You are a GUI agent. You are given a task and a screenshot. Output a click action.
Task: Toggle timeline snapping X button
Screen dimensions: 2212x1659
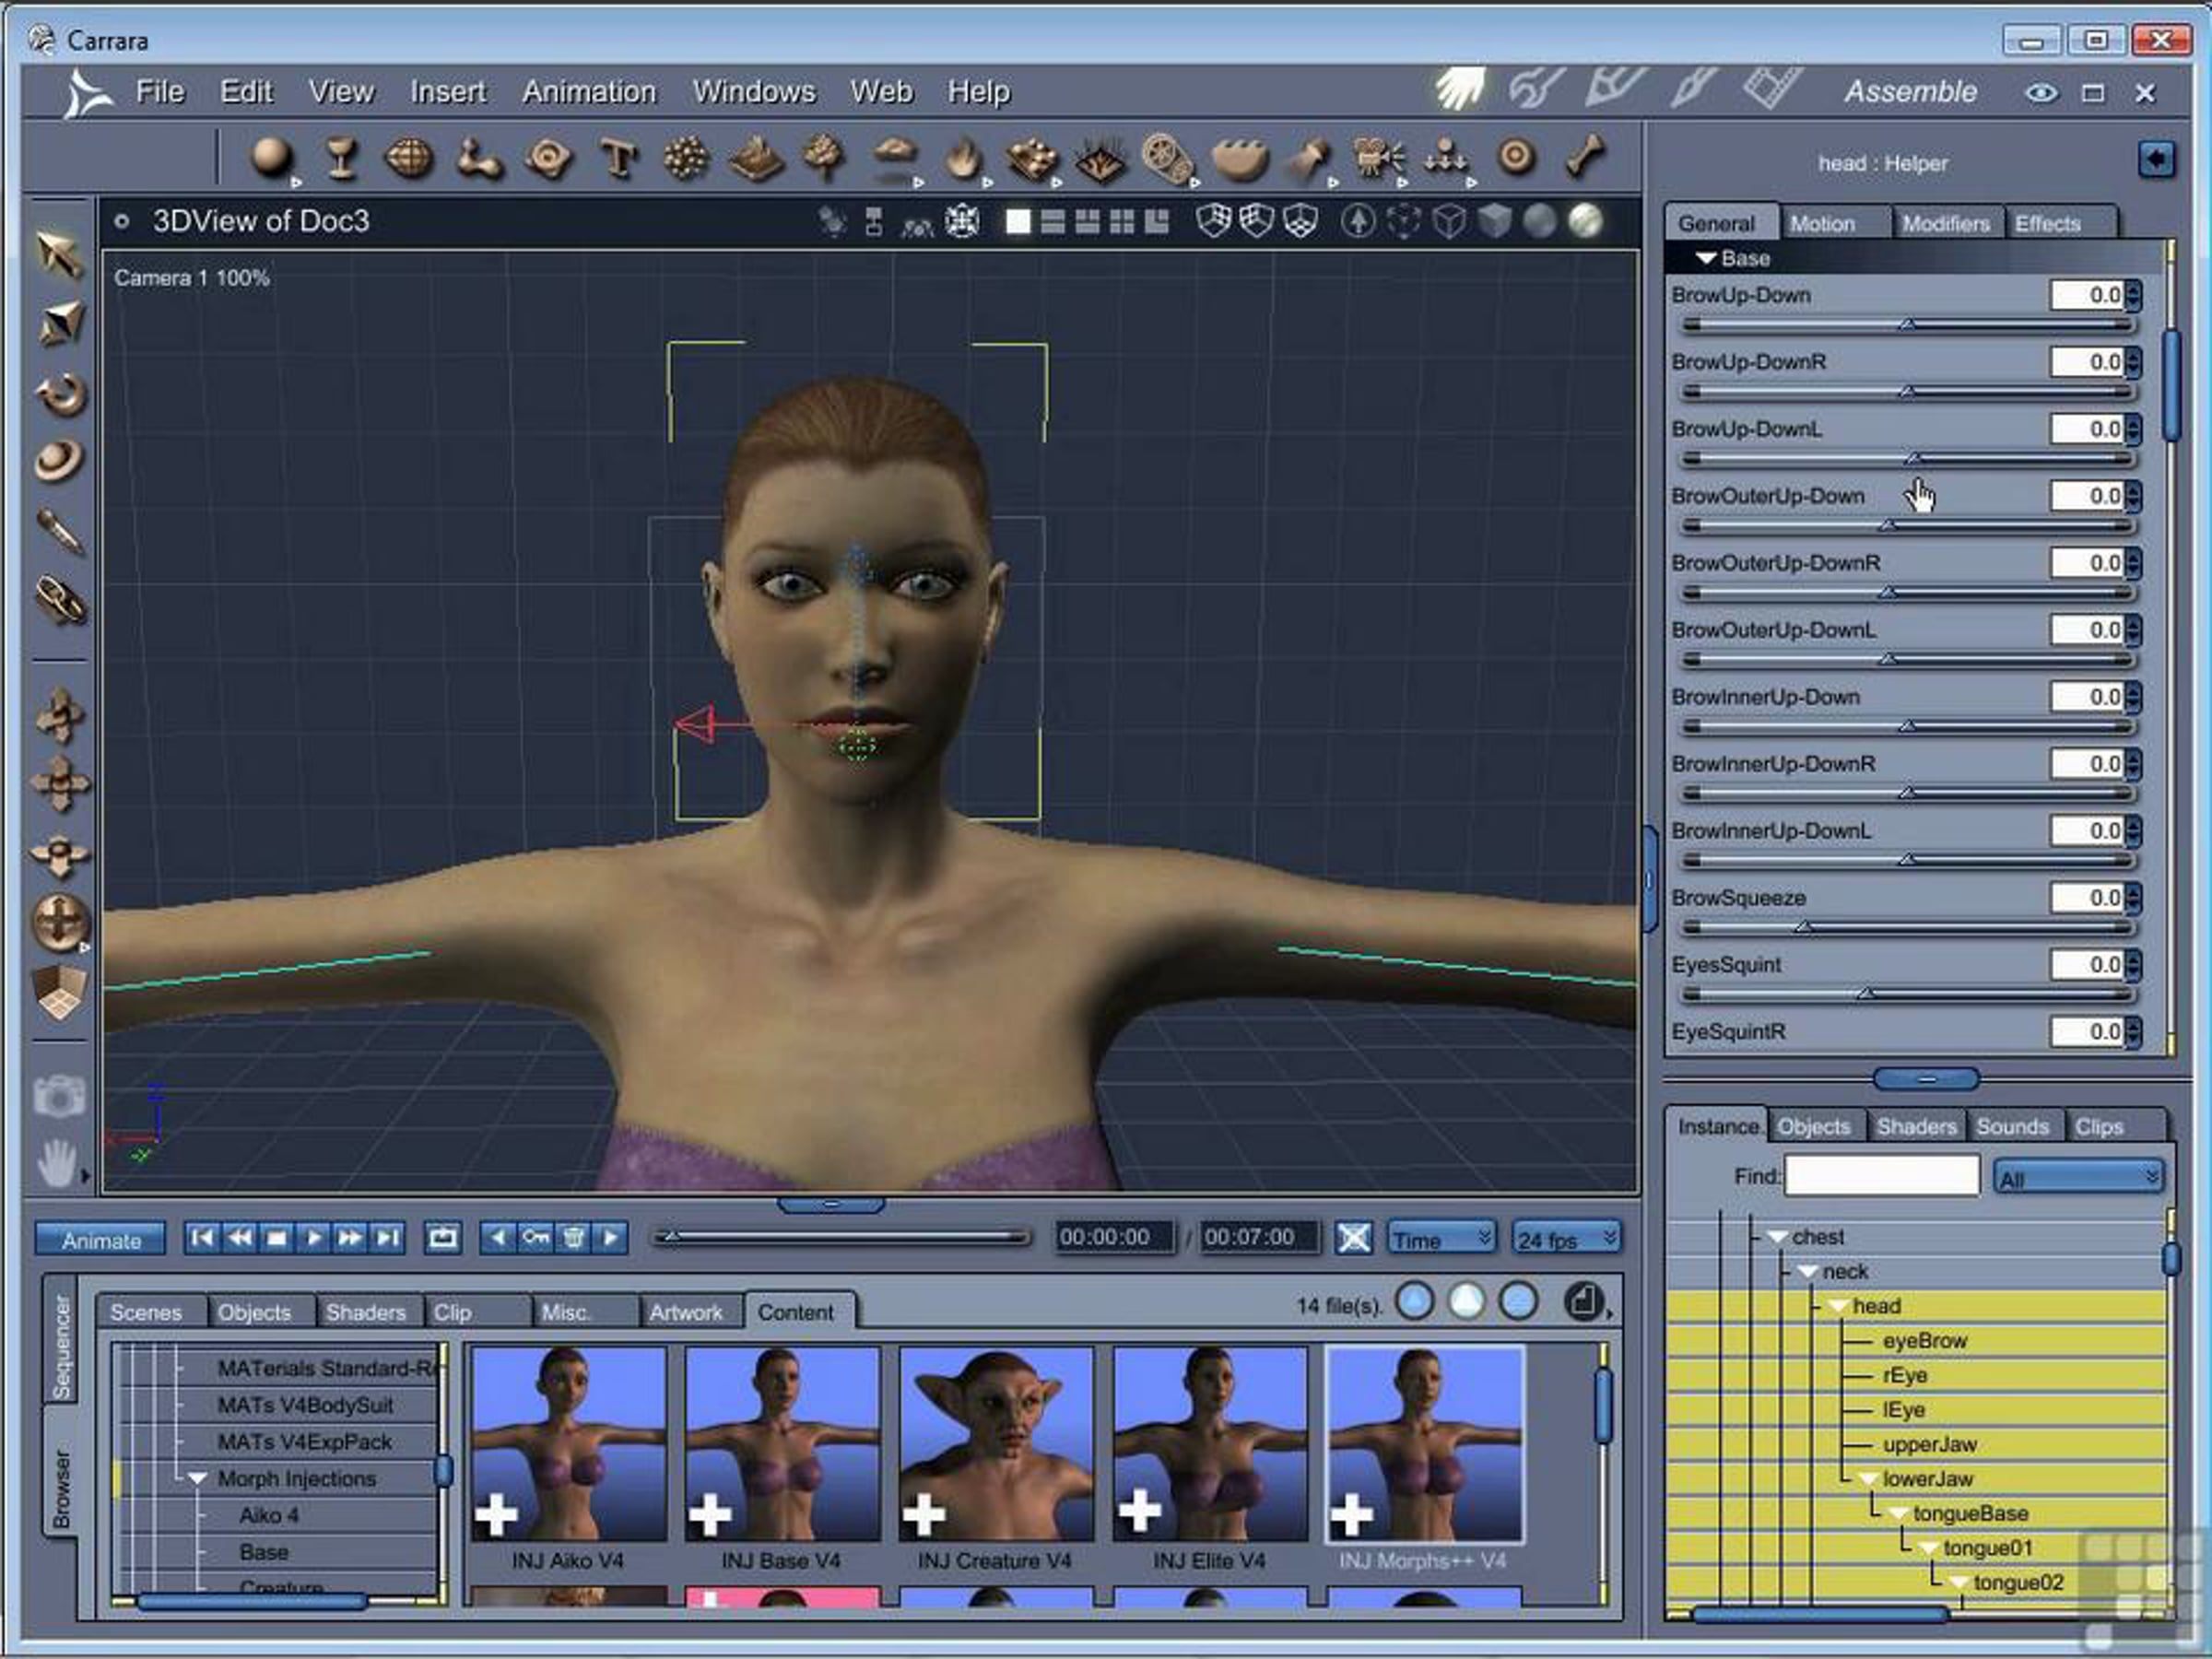(x=1353, y=1238)
